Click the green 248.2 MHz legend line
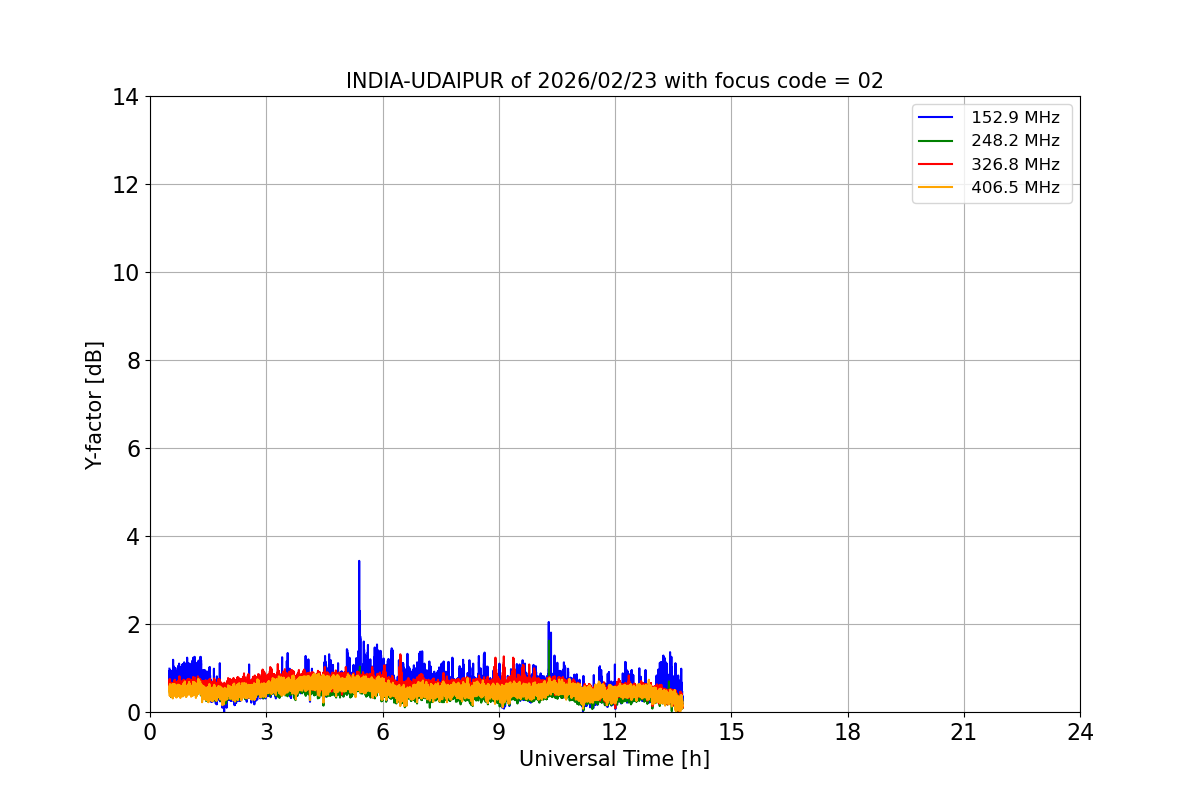 [x=937, y=141]
